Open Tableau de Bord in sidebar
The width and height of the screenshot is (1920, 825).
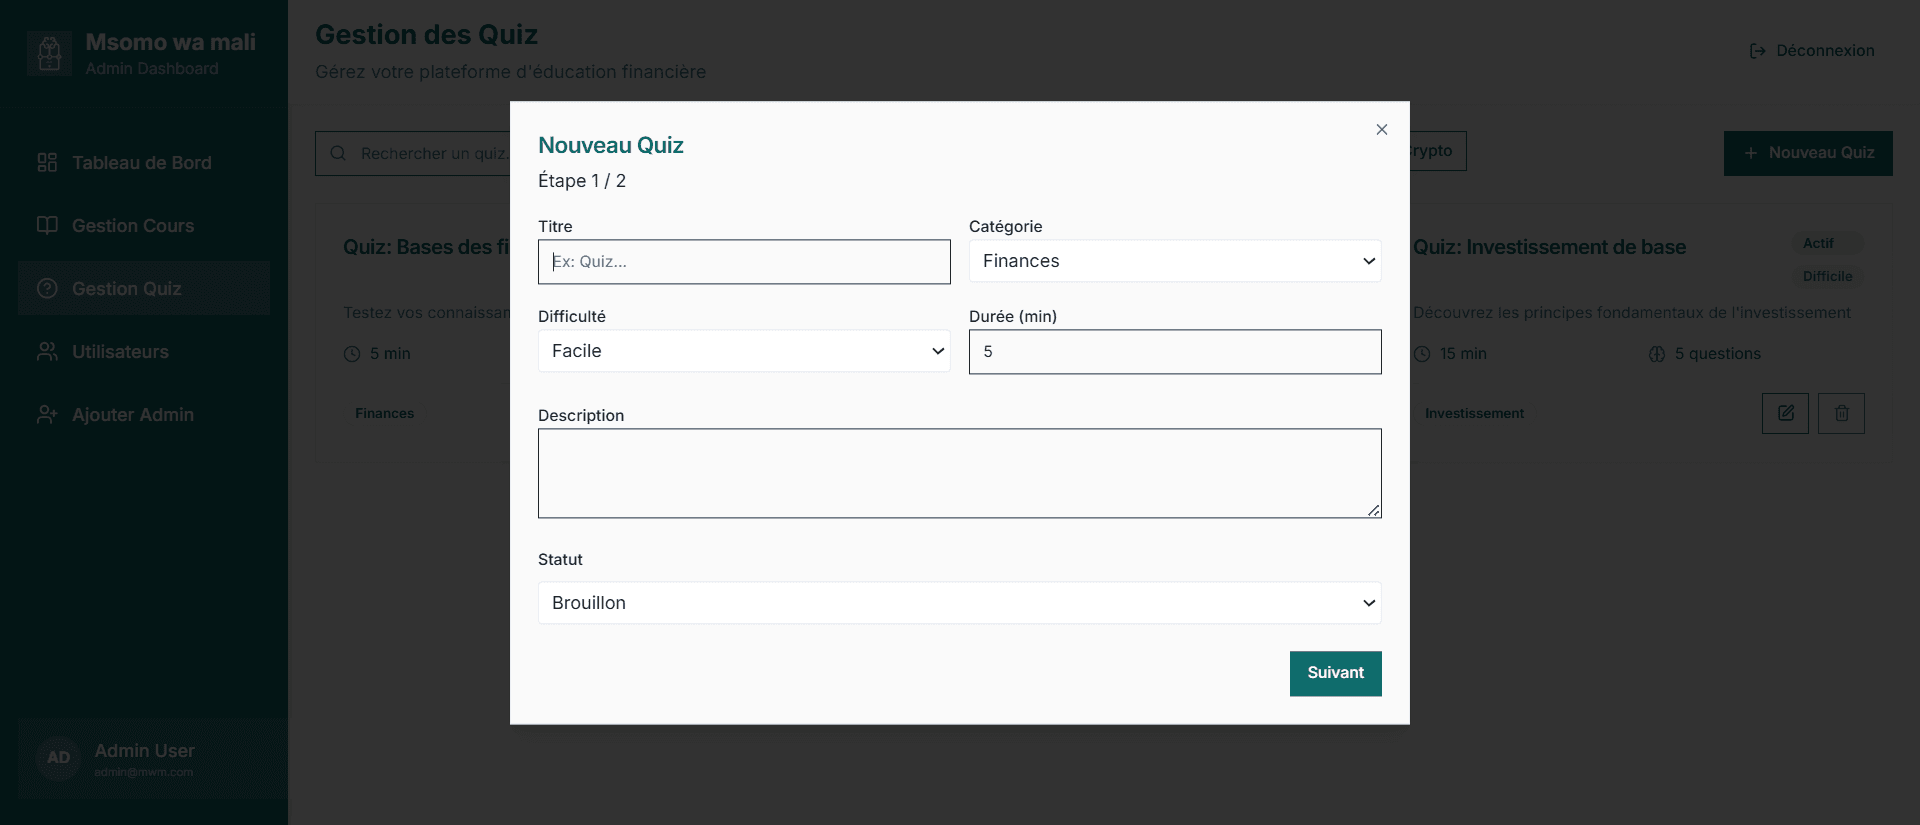tap(144, 163)
